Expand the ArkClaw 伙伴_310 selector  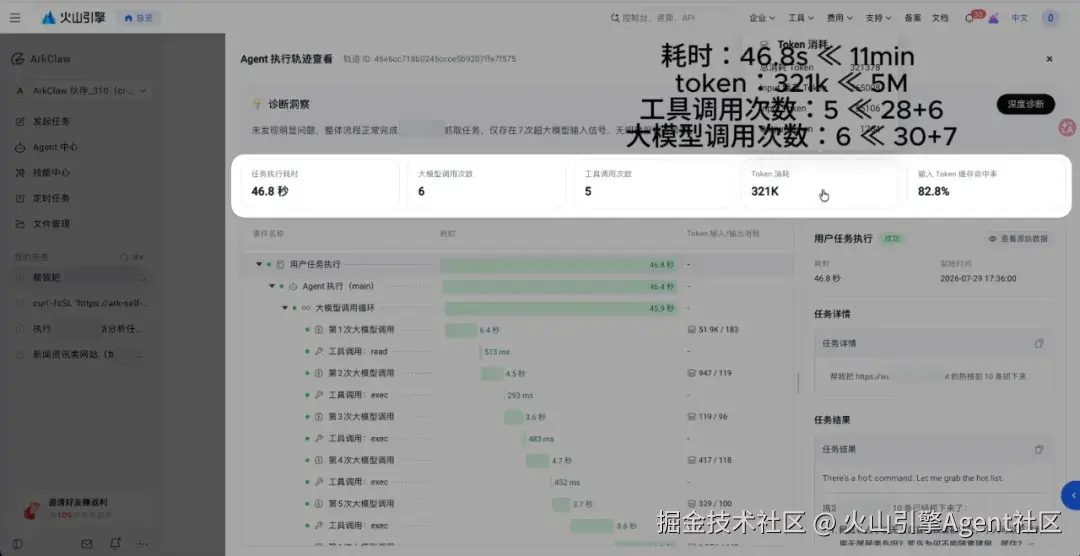point(81,90)
